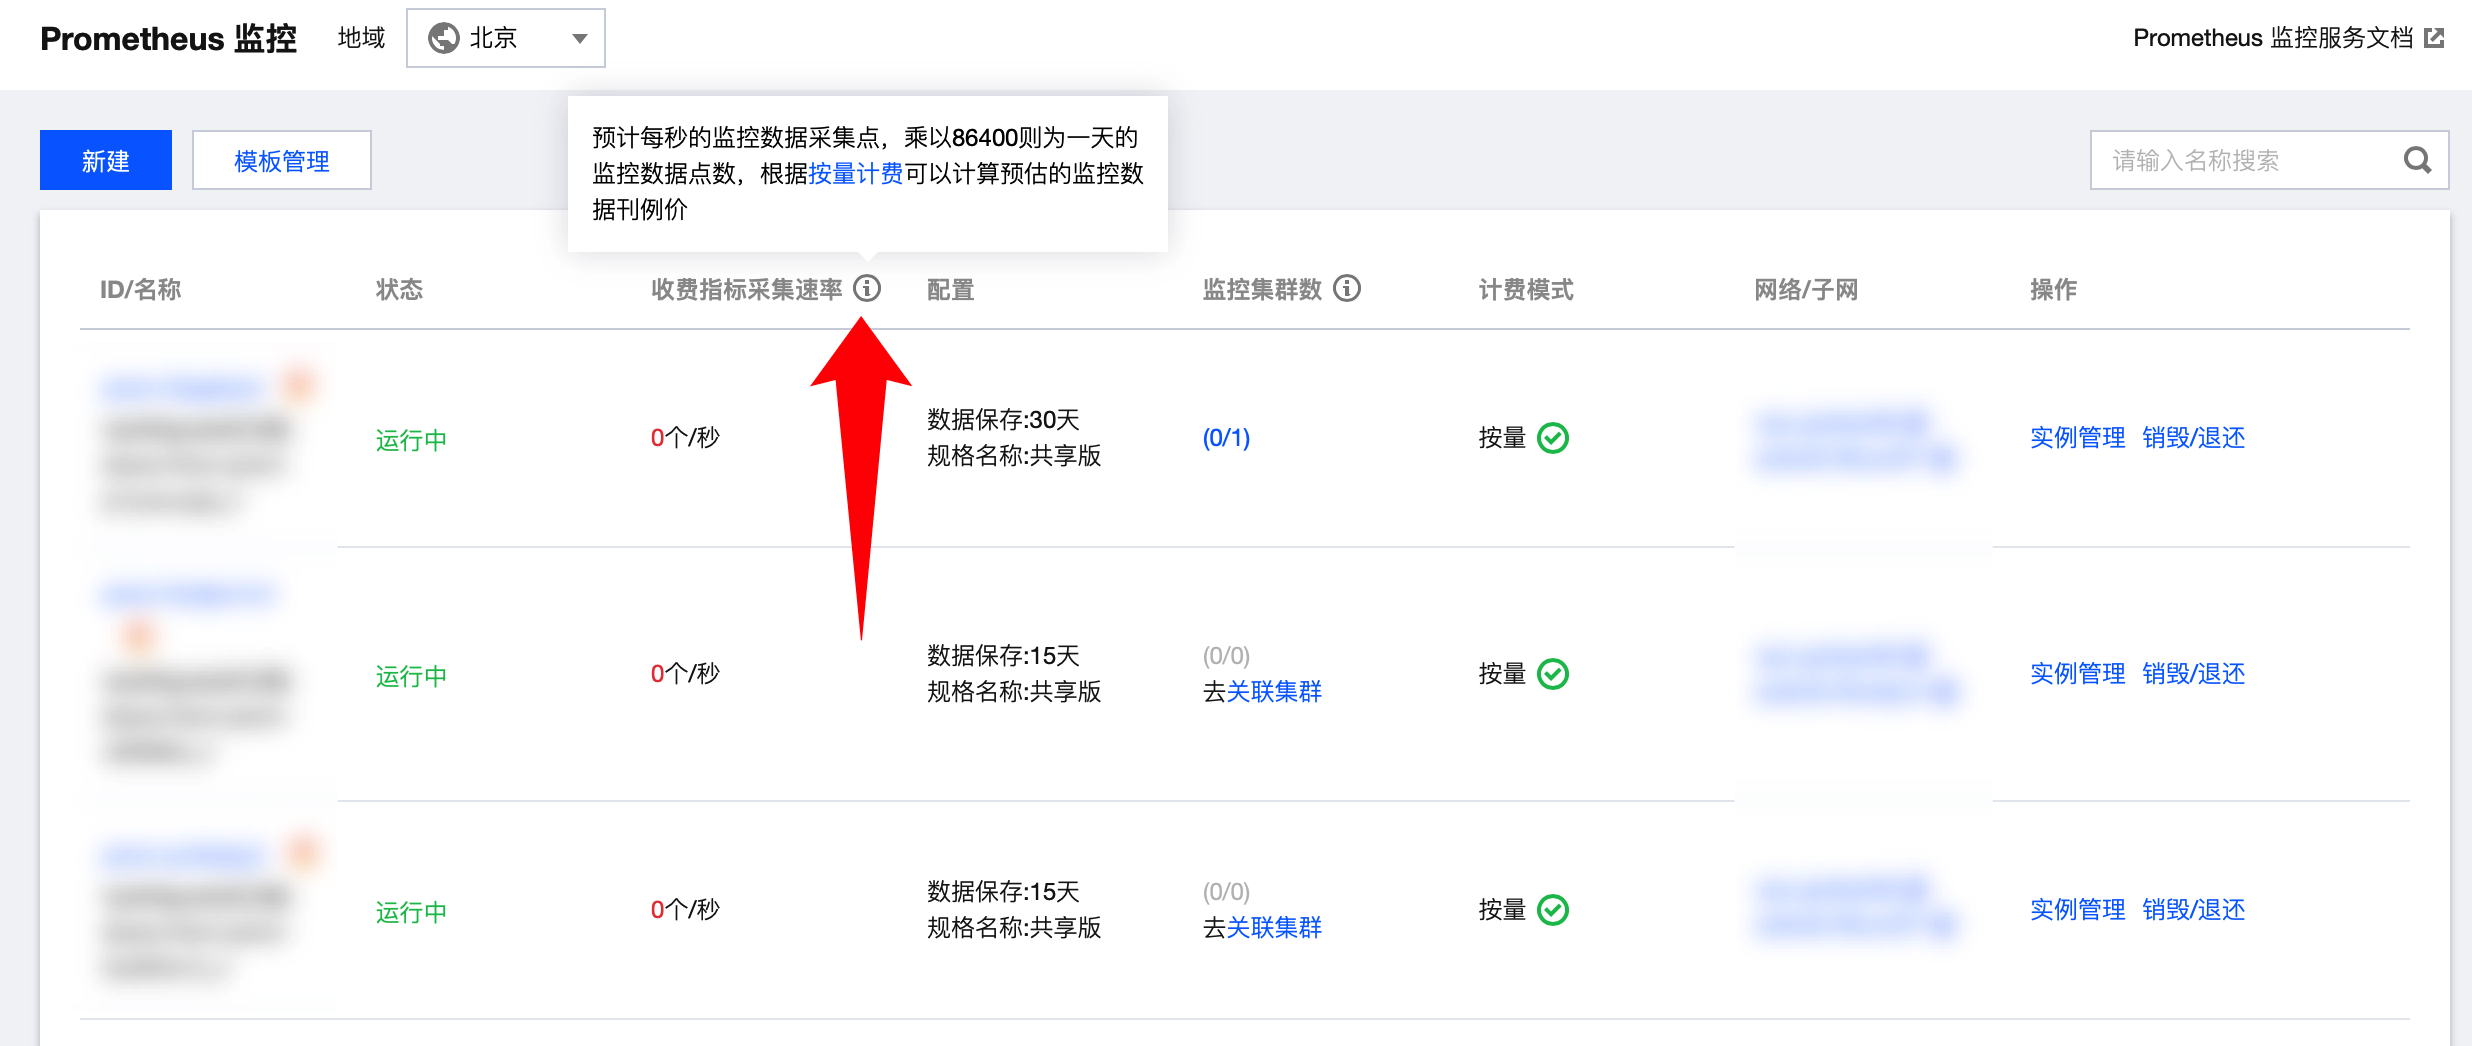
Task: Click the info icon beside 监控集群数
Action: (1347, 289)
